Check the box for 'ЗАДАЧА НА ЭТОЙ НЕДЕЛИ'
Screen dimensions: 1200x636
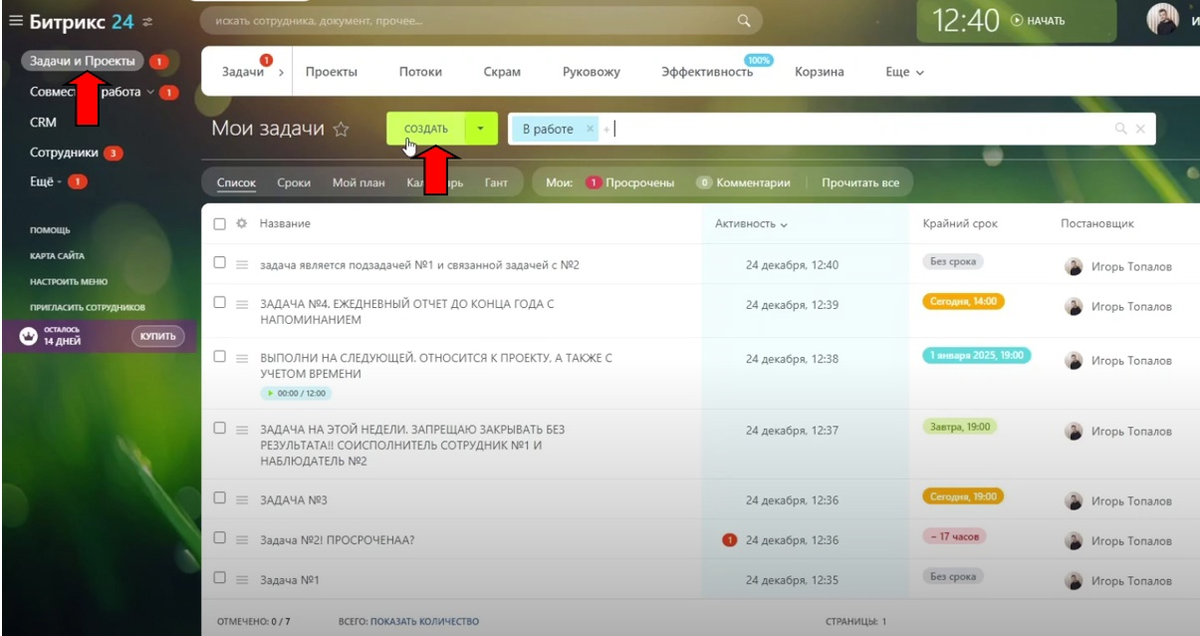(220, 428)
